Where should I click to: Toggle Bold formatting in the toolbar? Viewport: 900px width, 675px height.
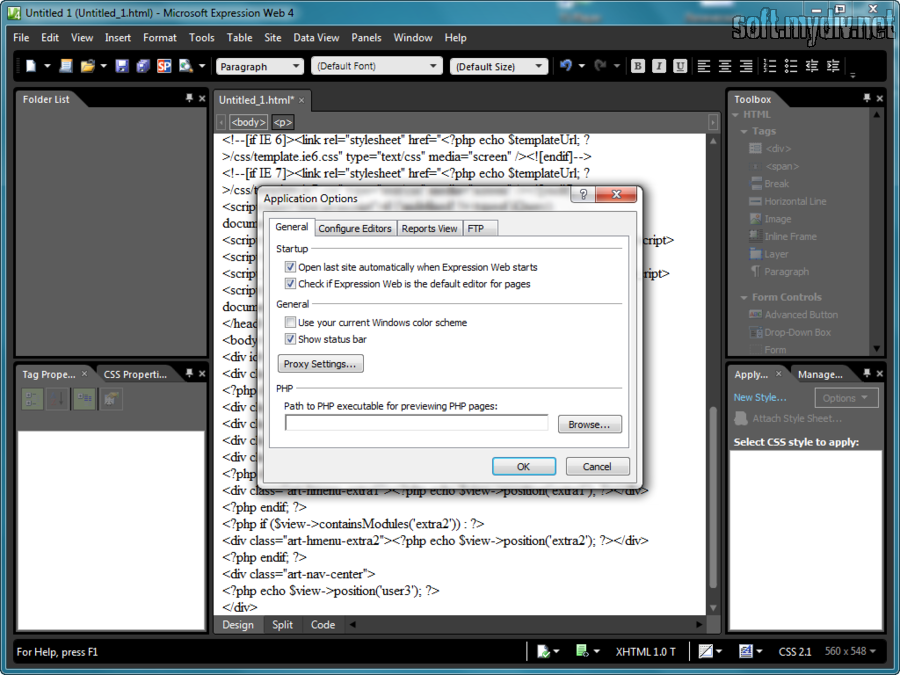(x=638, y=66)
